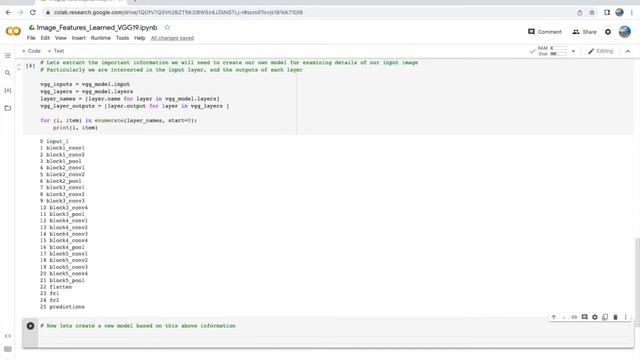Move the selected cell down
Viewport: 640px width, 360px height.
(564, 317)
